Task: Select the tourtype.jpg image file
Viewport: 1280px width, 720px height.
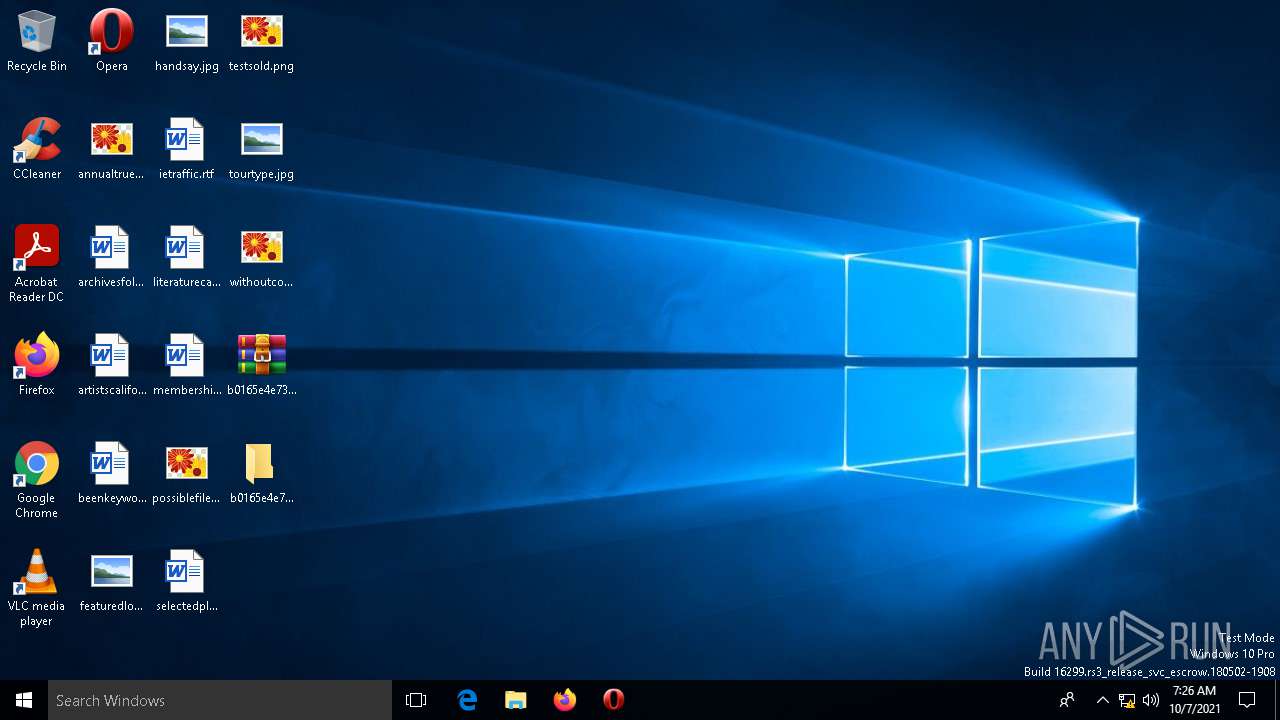Action: click(261, 149)
